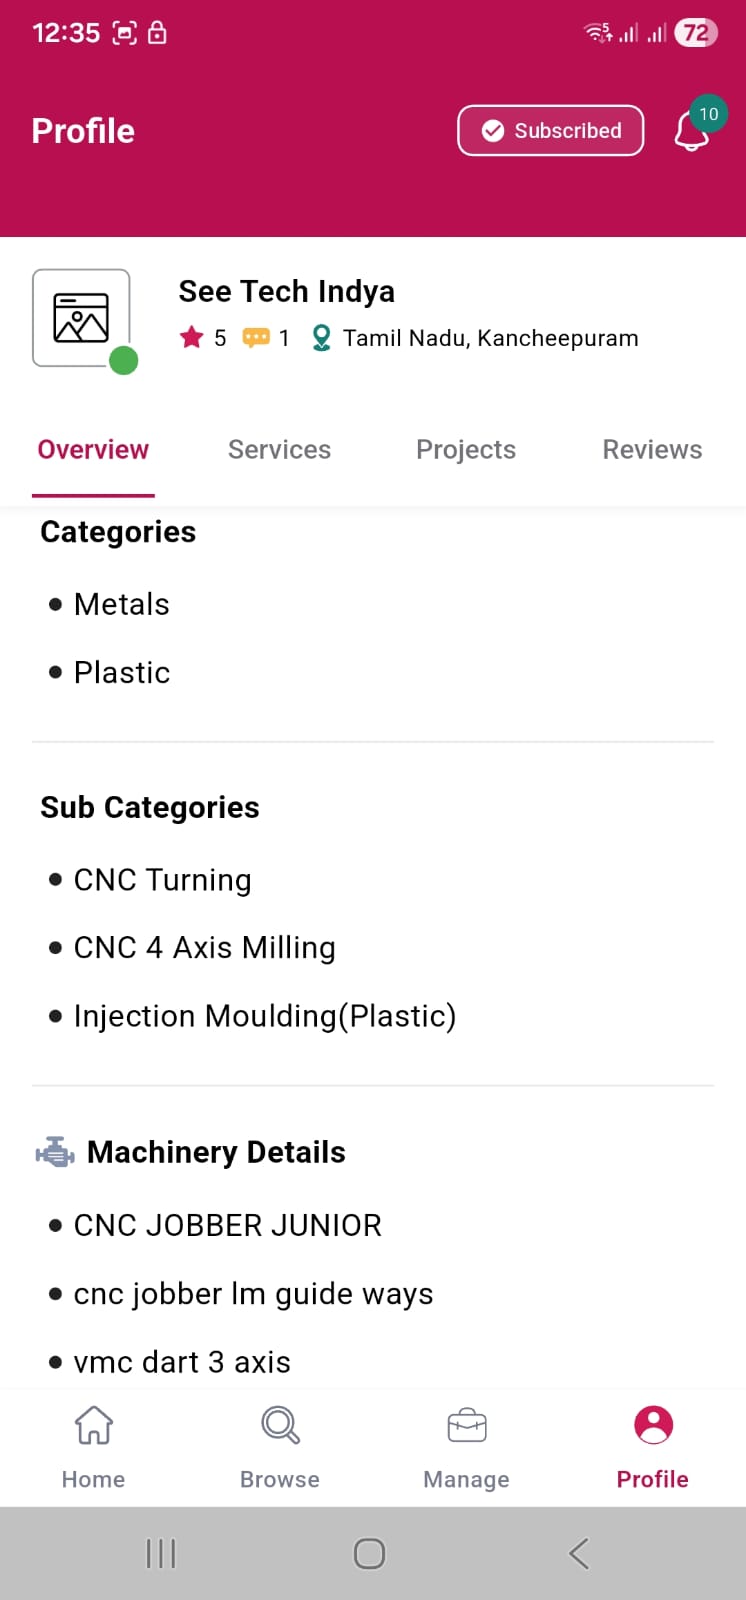The height and width of the screenshot is (1600, 746).
Task: Open the Reviews tab
Action: 652,450
